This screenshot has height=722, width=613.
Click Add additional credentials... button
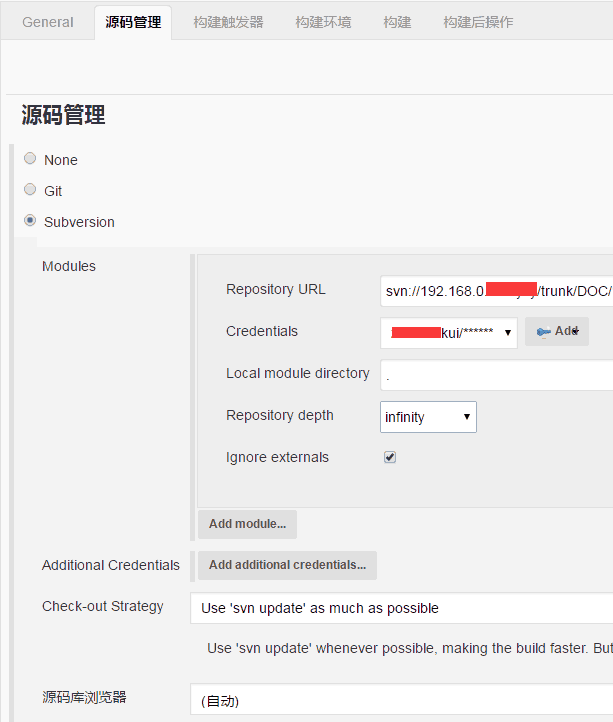coord(287,565)
